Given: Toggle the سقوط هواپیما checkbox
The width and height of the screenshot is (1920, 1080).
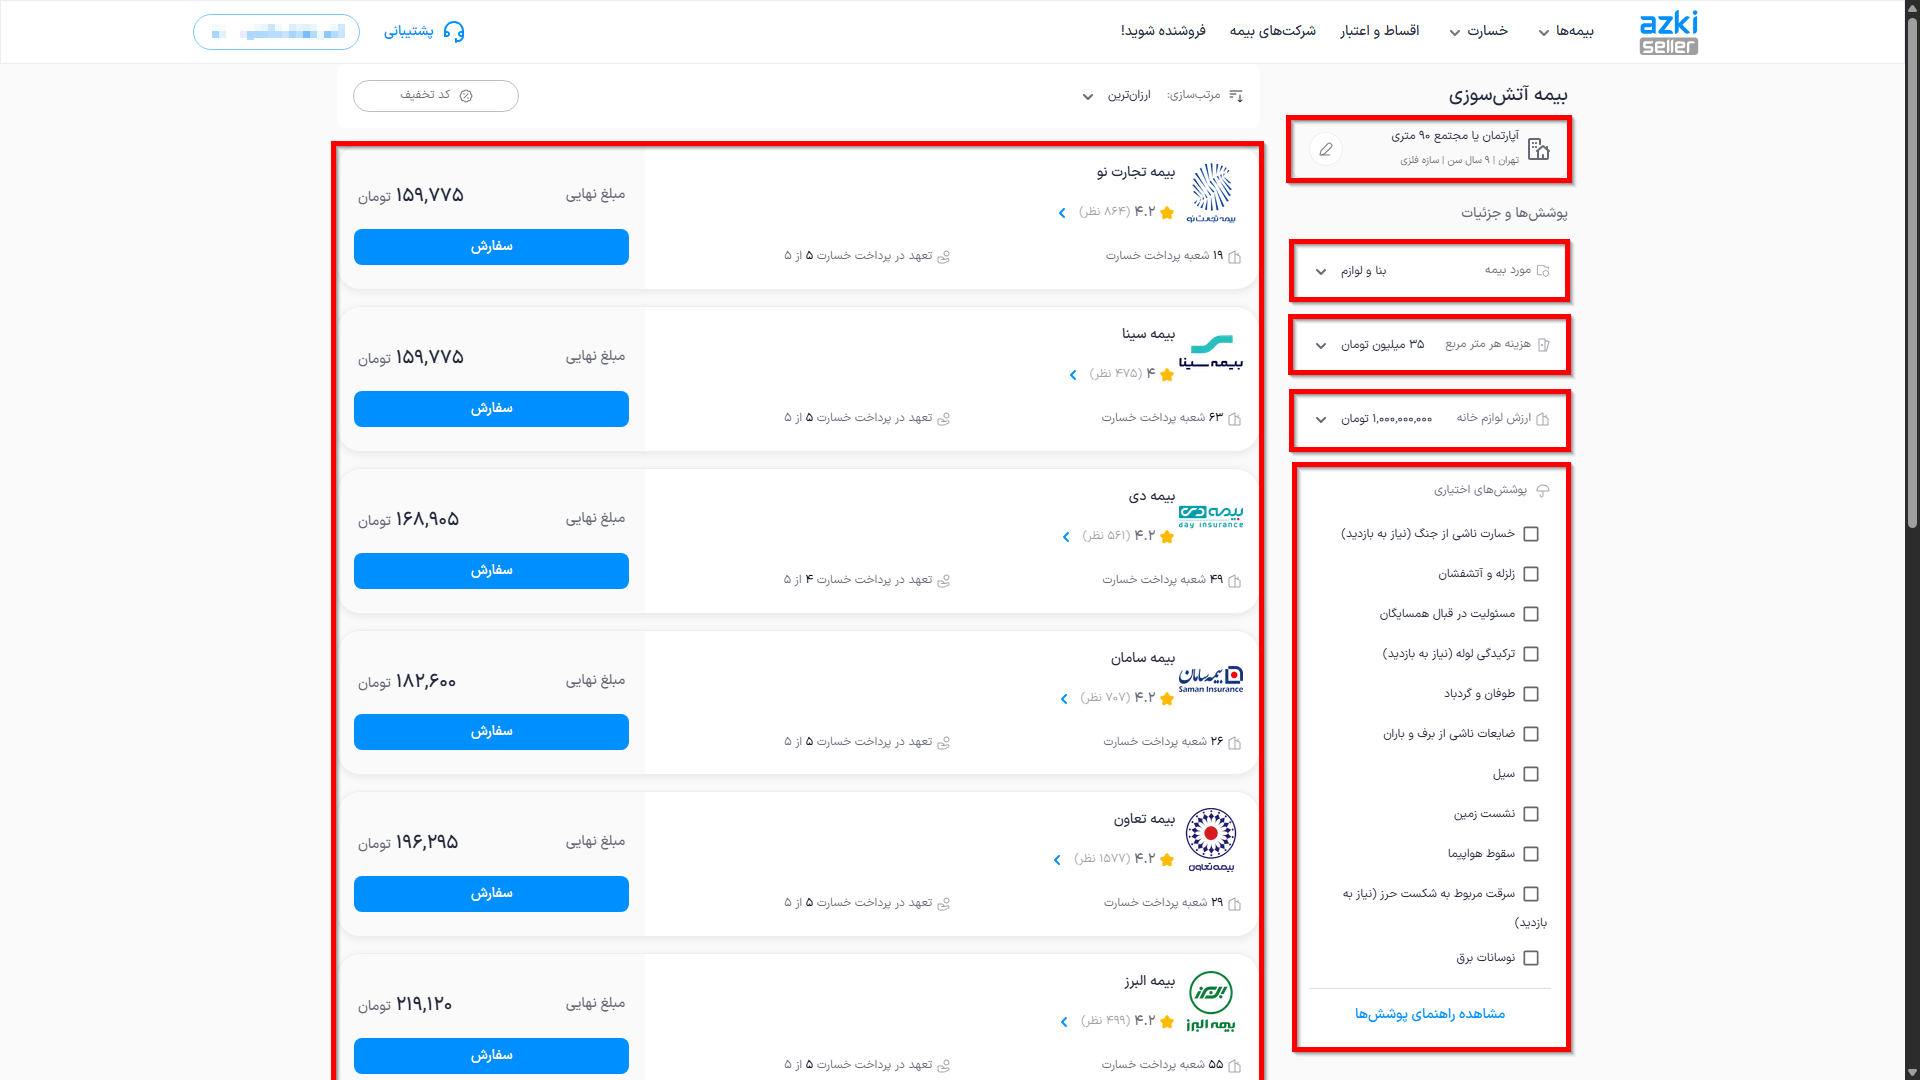Looking at the screenshot, I should pyautogui.click(x=1531, y=854).
